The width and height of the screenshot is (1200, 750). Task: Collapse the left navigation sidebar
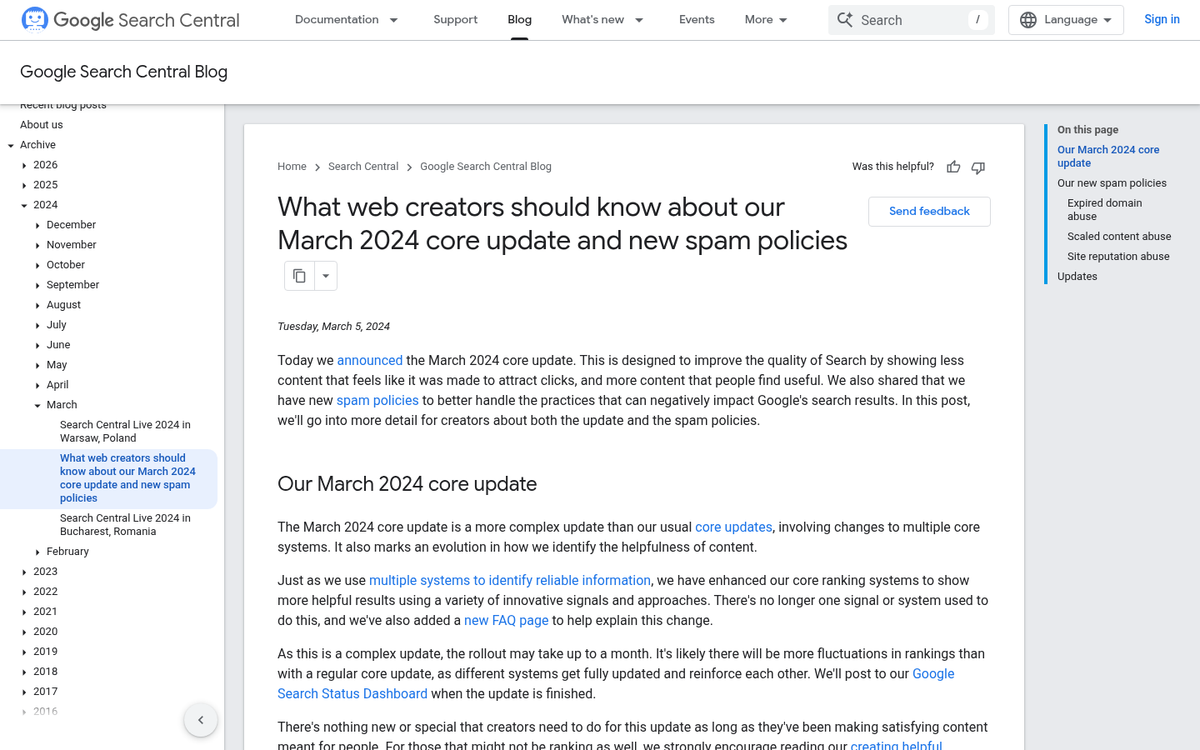tap(200, 720)
